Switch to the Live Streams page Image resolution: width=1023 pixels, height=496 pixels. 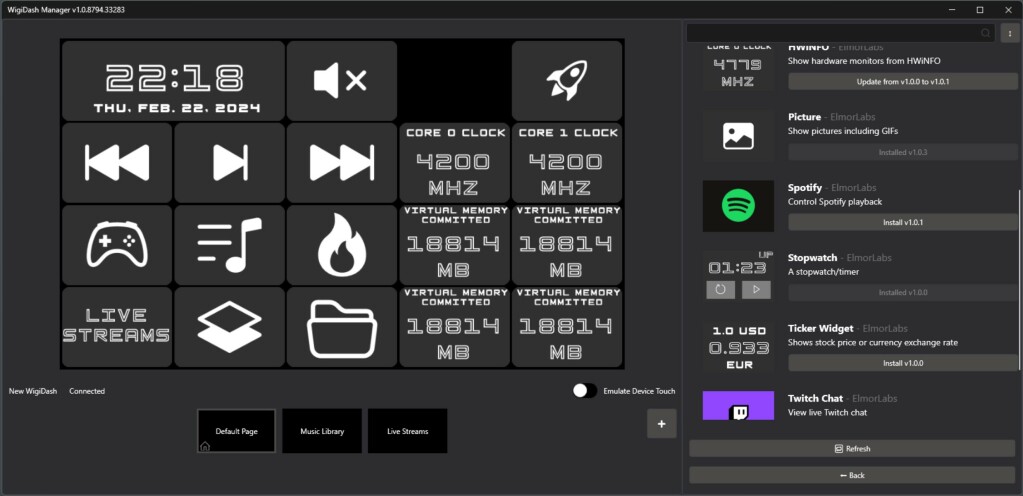click(x=407, y=431)
